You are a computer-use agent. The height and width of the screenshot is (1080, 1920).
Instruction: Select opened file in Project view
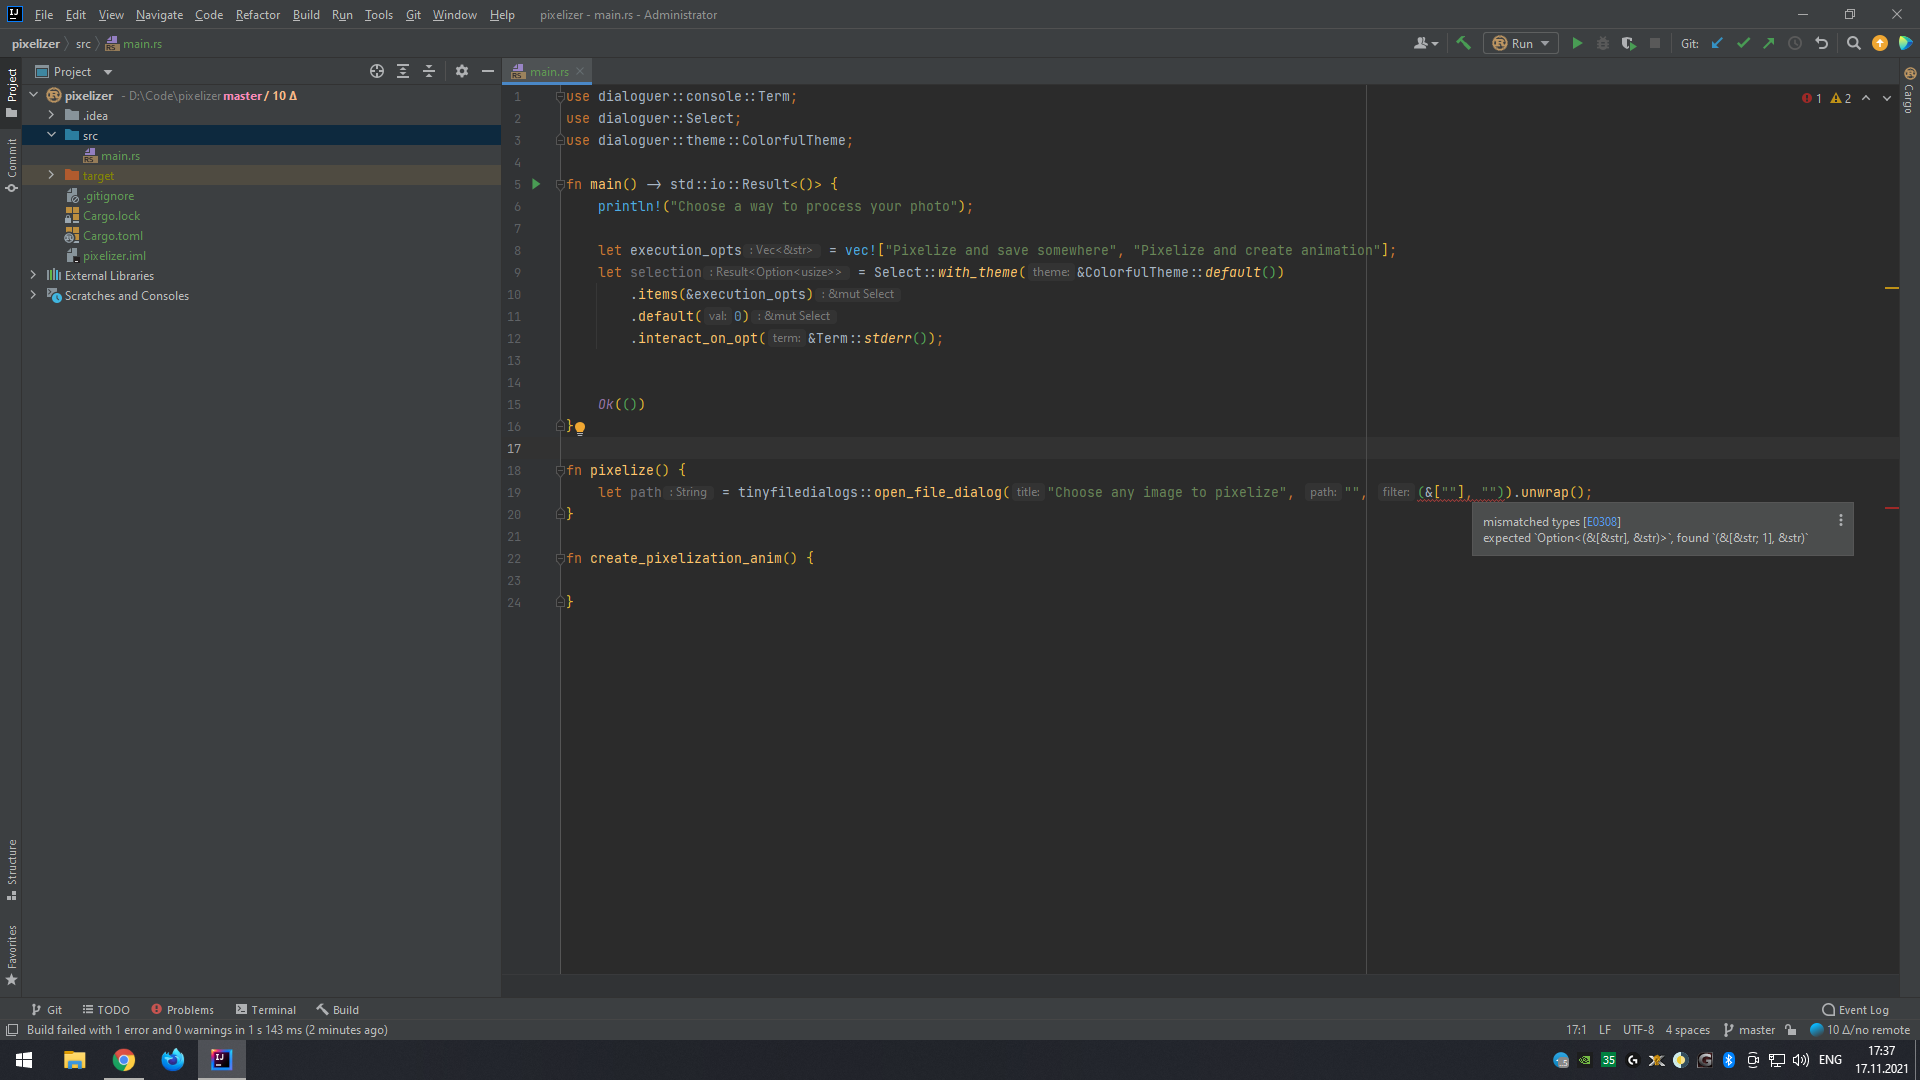coord(377,71)
